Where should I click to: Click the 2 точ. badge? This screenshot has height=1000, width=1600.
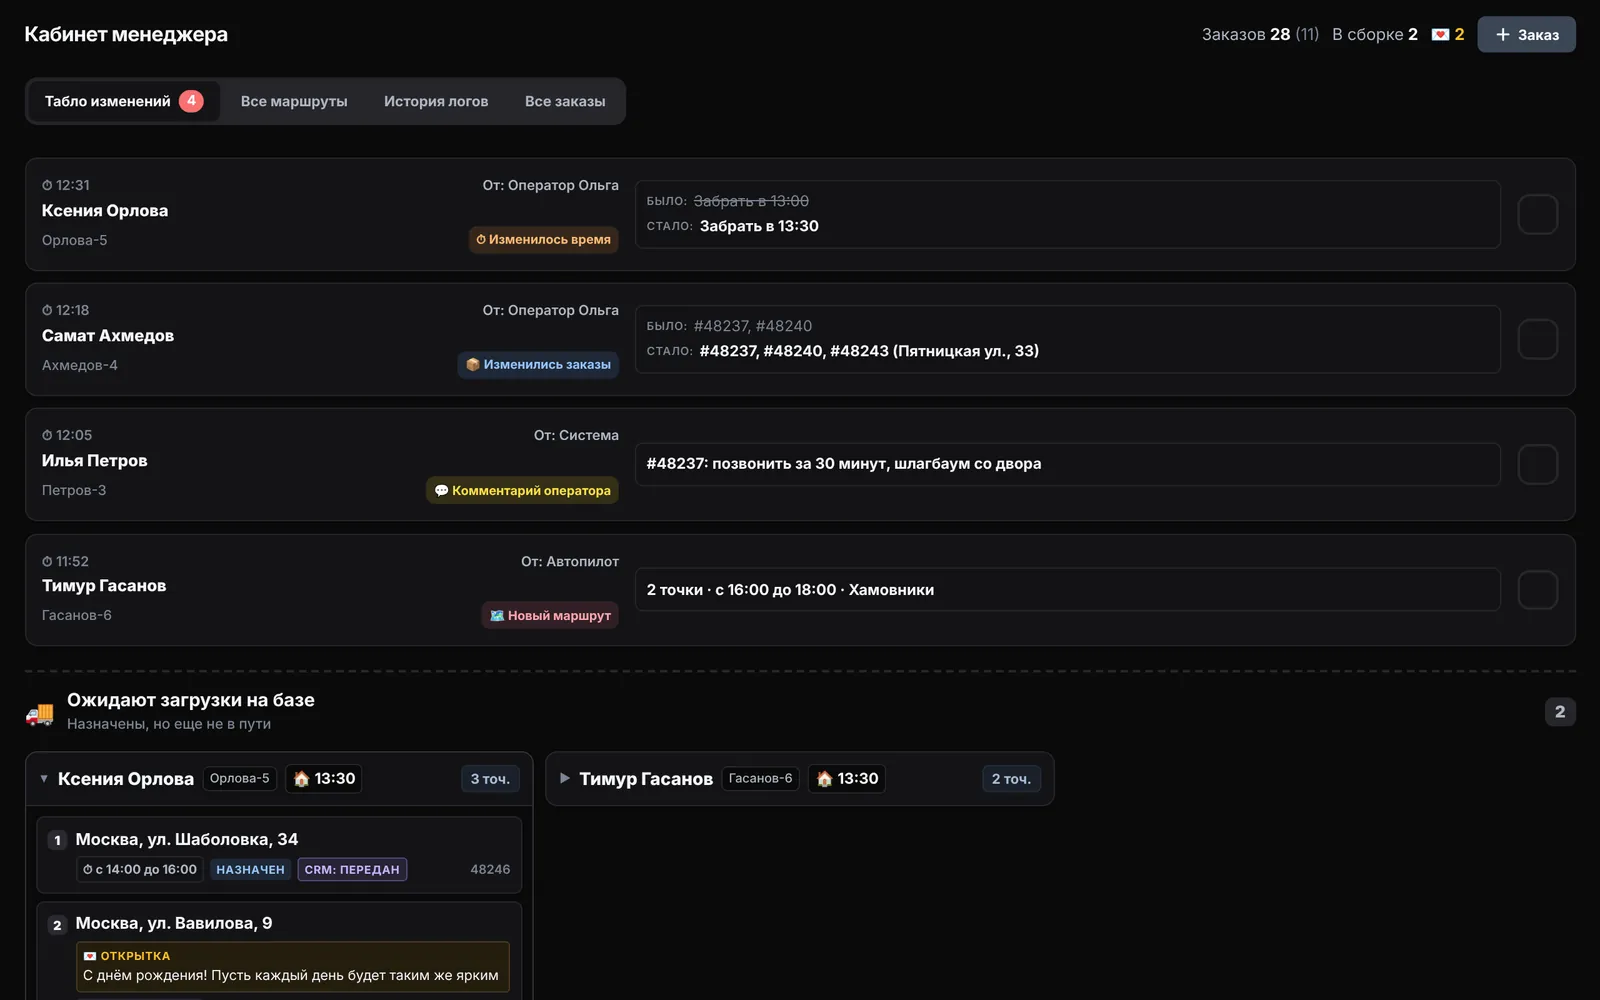1011,779
